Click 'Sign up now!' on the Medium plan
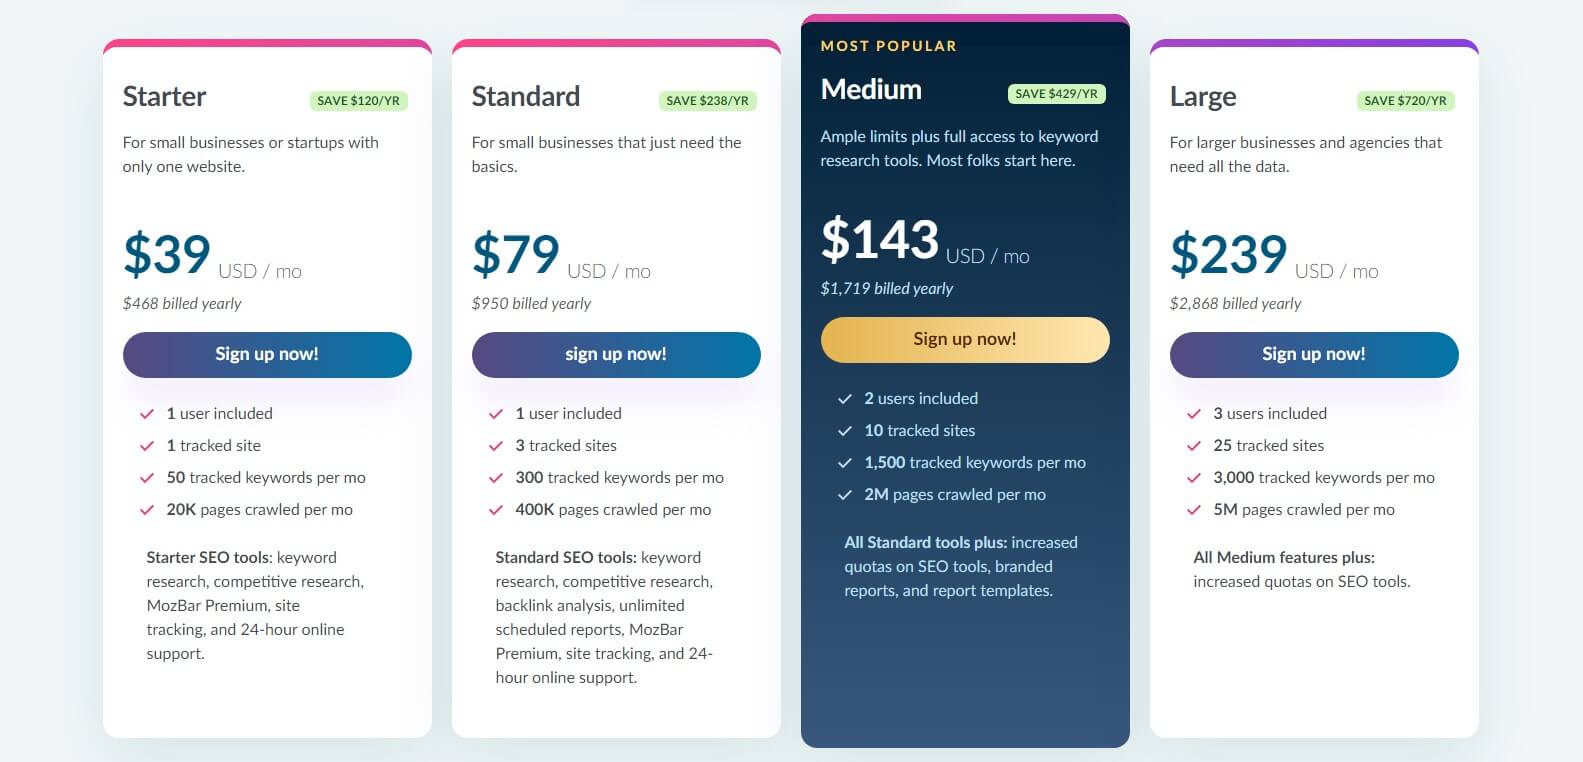The image size is (1583, 762). 964,339
